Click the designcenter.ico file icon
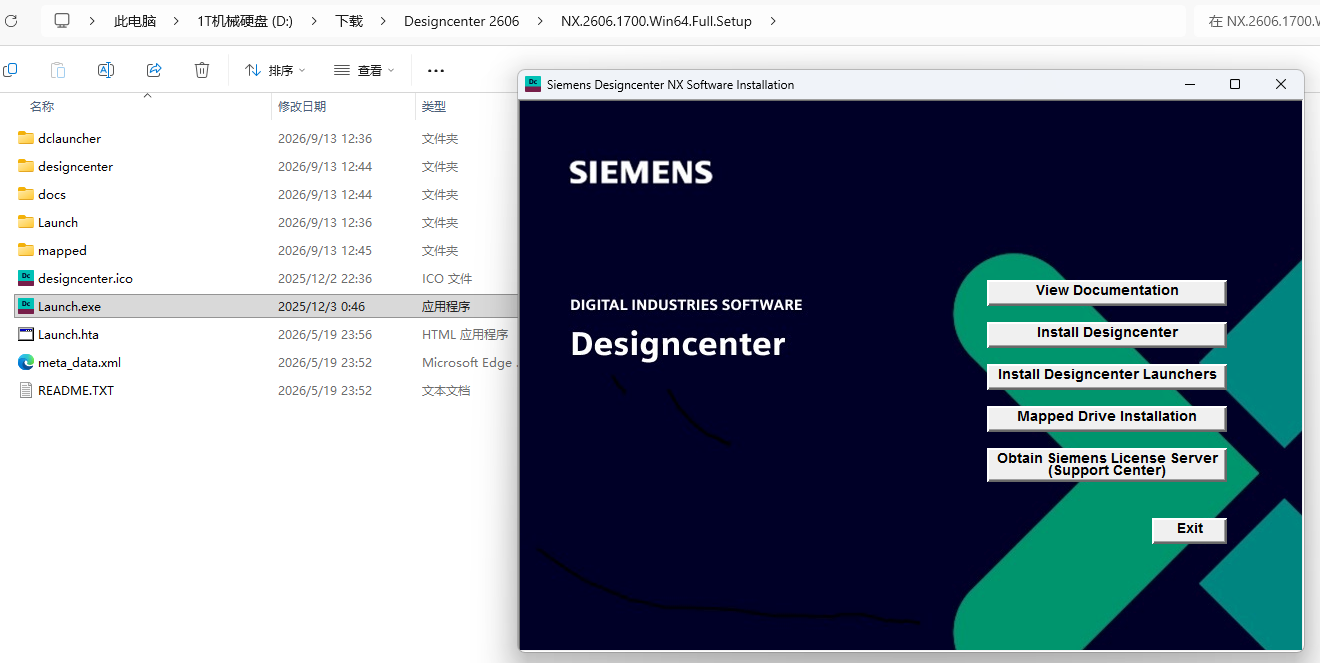This screenshot has width=1320, height=663. click(26, 278)
